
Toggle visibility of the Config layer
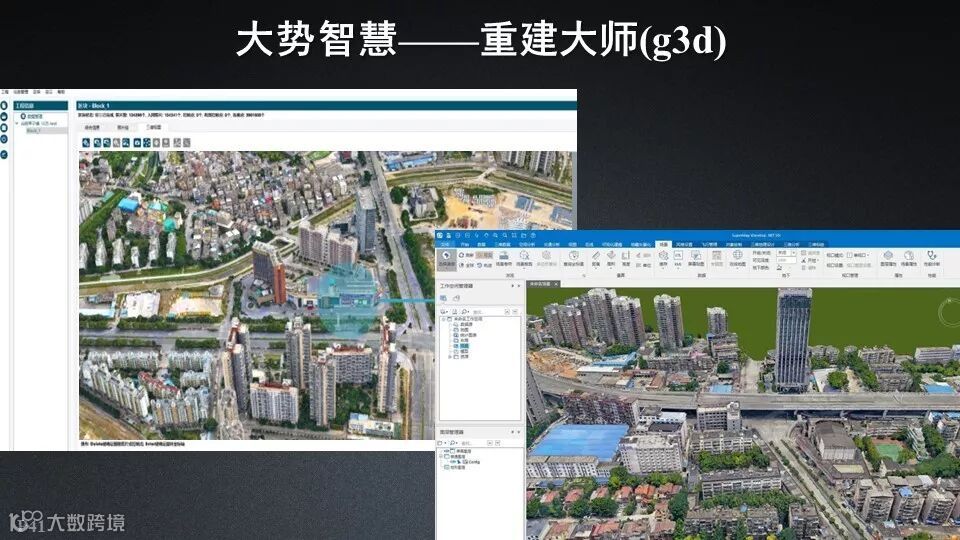pos(452,462)
